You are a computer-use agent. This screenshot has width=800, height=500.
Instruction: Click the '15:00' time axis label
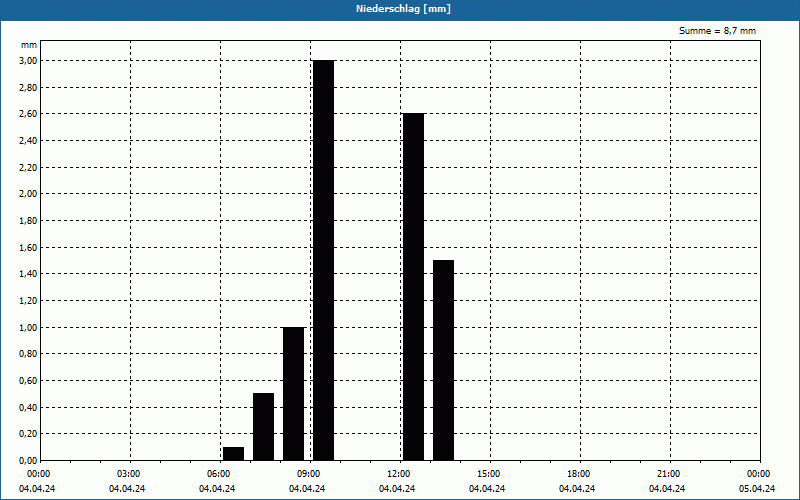click(488, 474)
